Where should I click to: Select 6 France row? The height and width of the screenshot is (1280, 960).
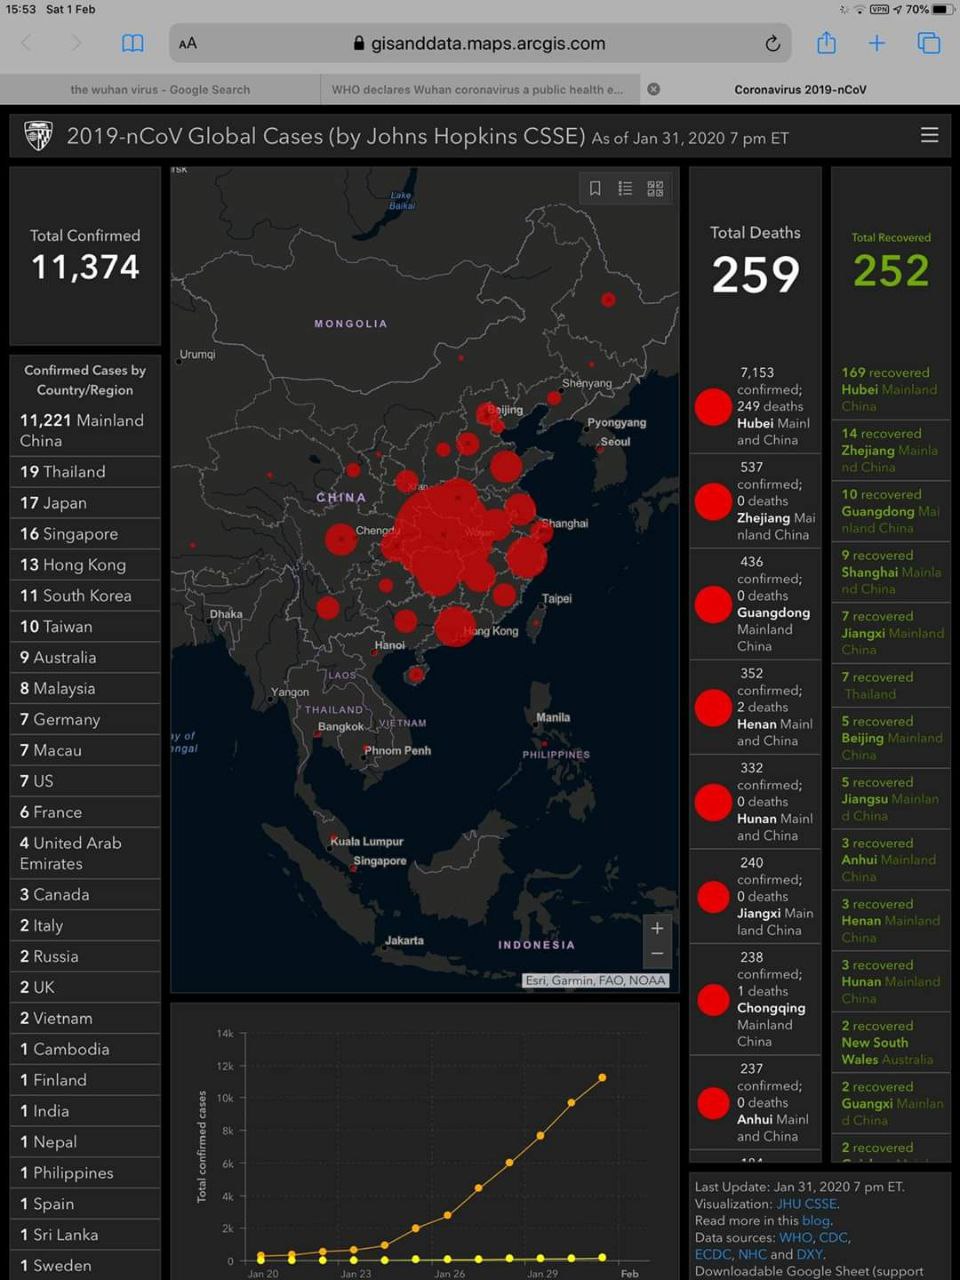[85, 812]
